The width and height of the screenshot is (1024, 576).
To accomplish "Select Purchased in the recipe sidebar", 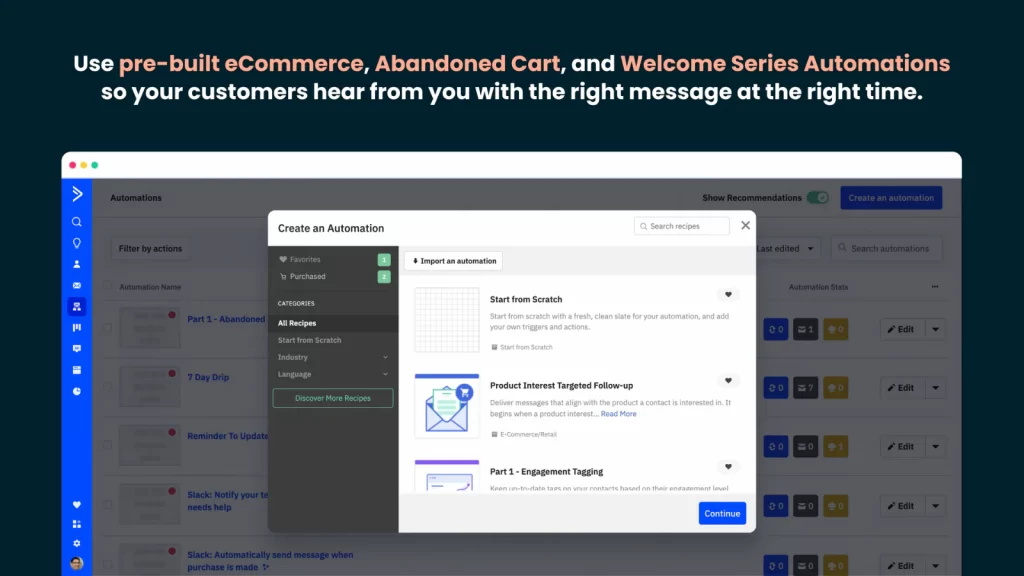I will click(x=333, y=276).
